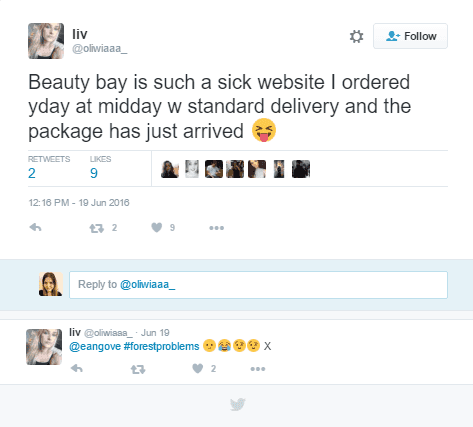Open the first liker's avatar thumbnail
This screenshot has height=427, width=473.
[x=170, y=169]
